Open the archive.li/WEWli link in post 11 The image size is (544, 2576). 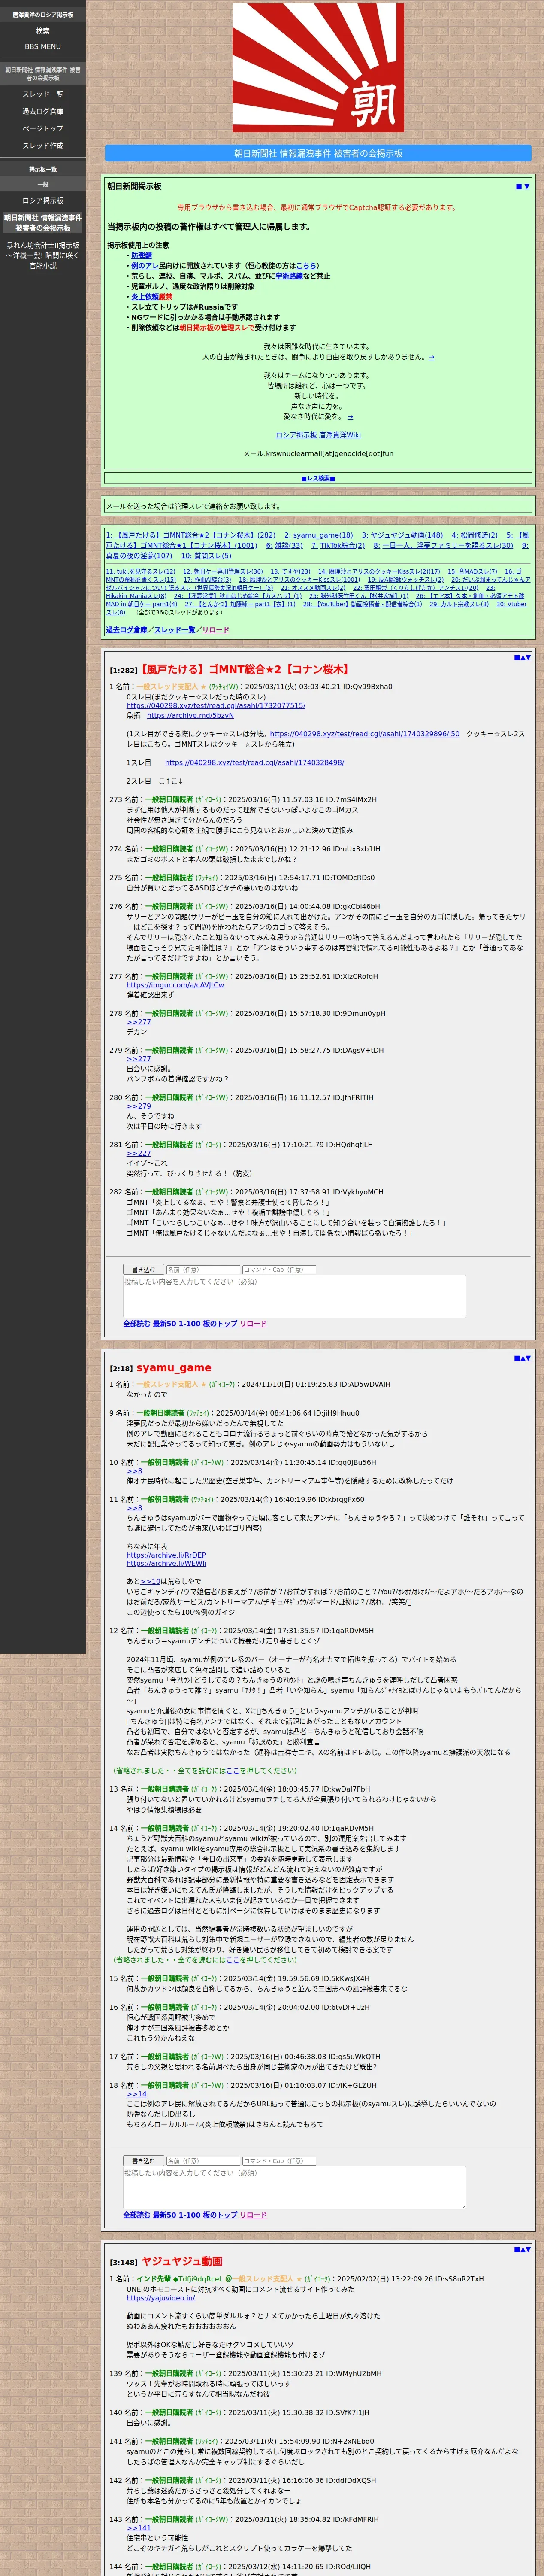click(x=166, y=1564)
